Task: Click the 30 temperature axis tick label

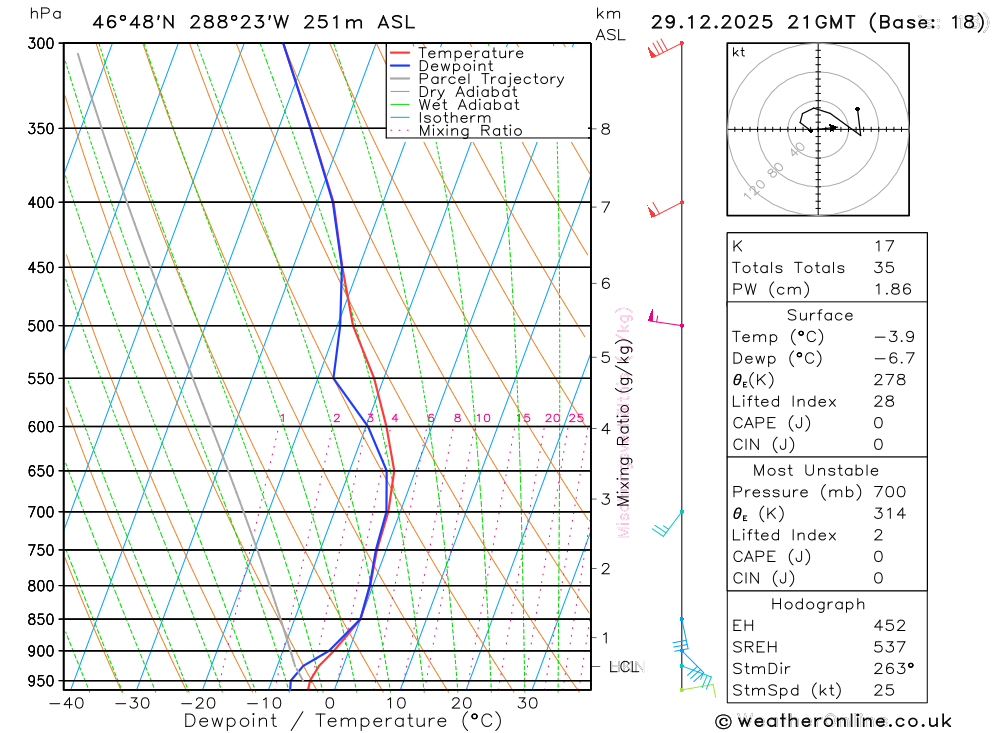Action: [527, 704]
